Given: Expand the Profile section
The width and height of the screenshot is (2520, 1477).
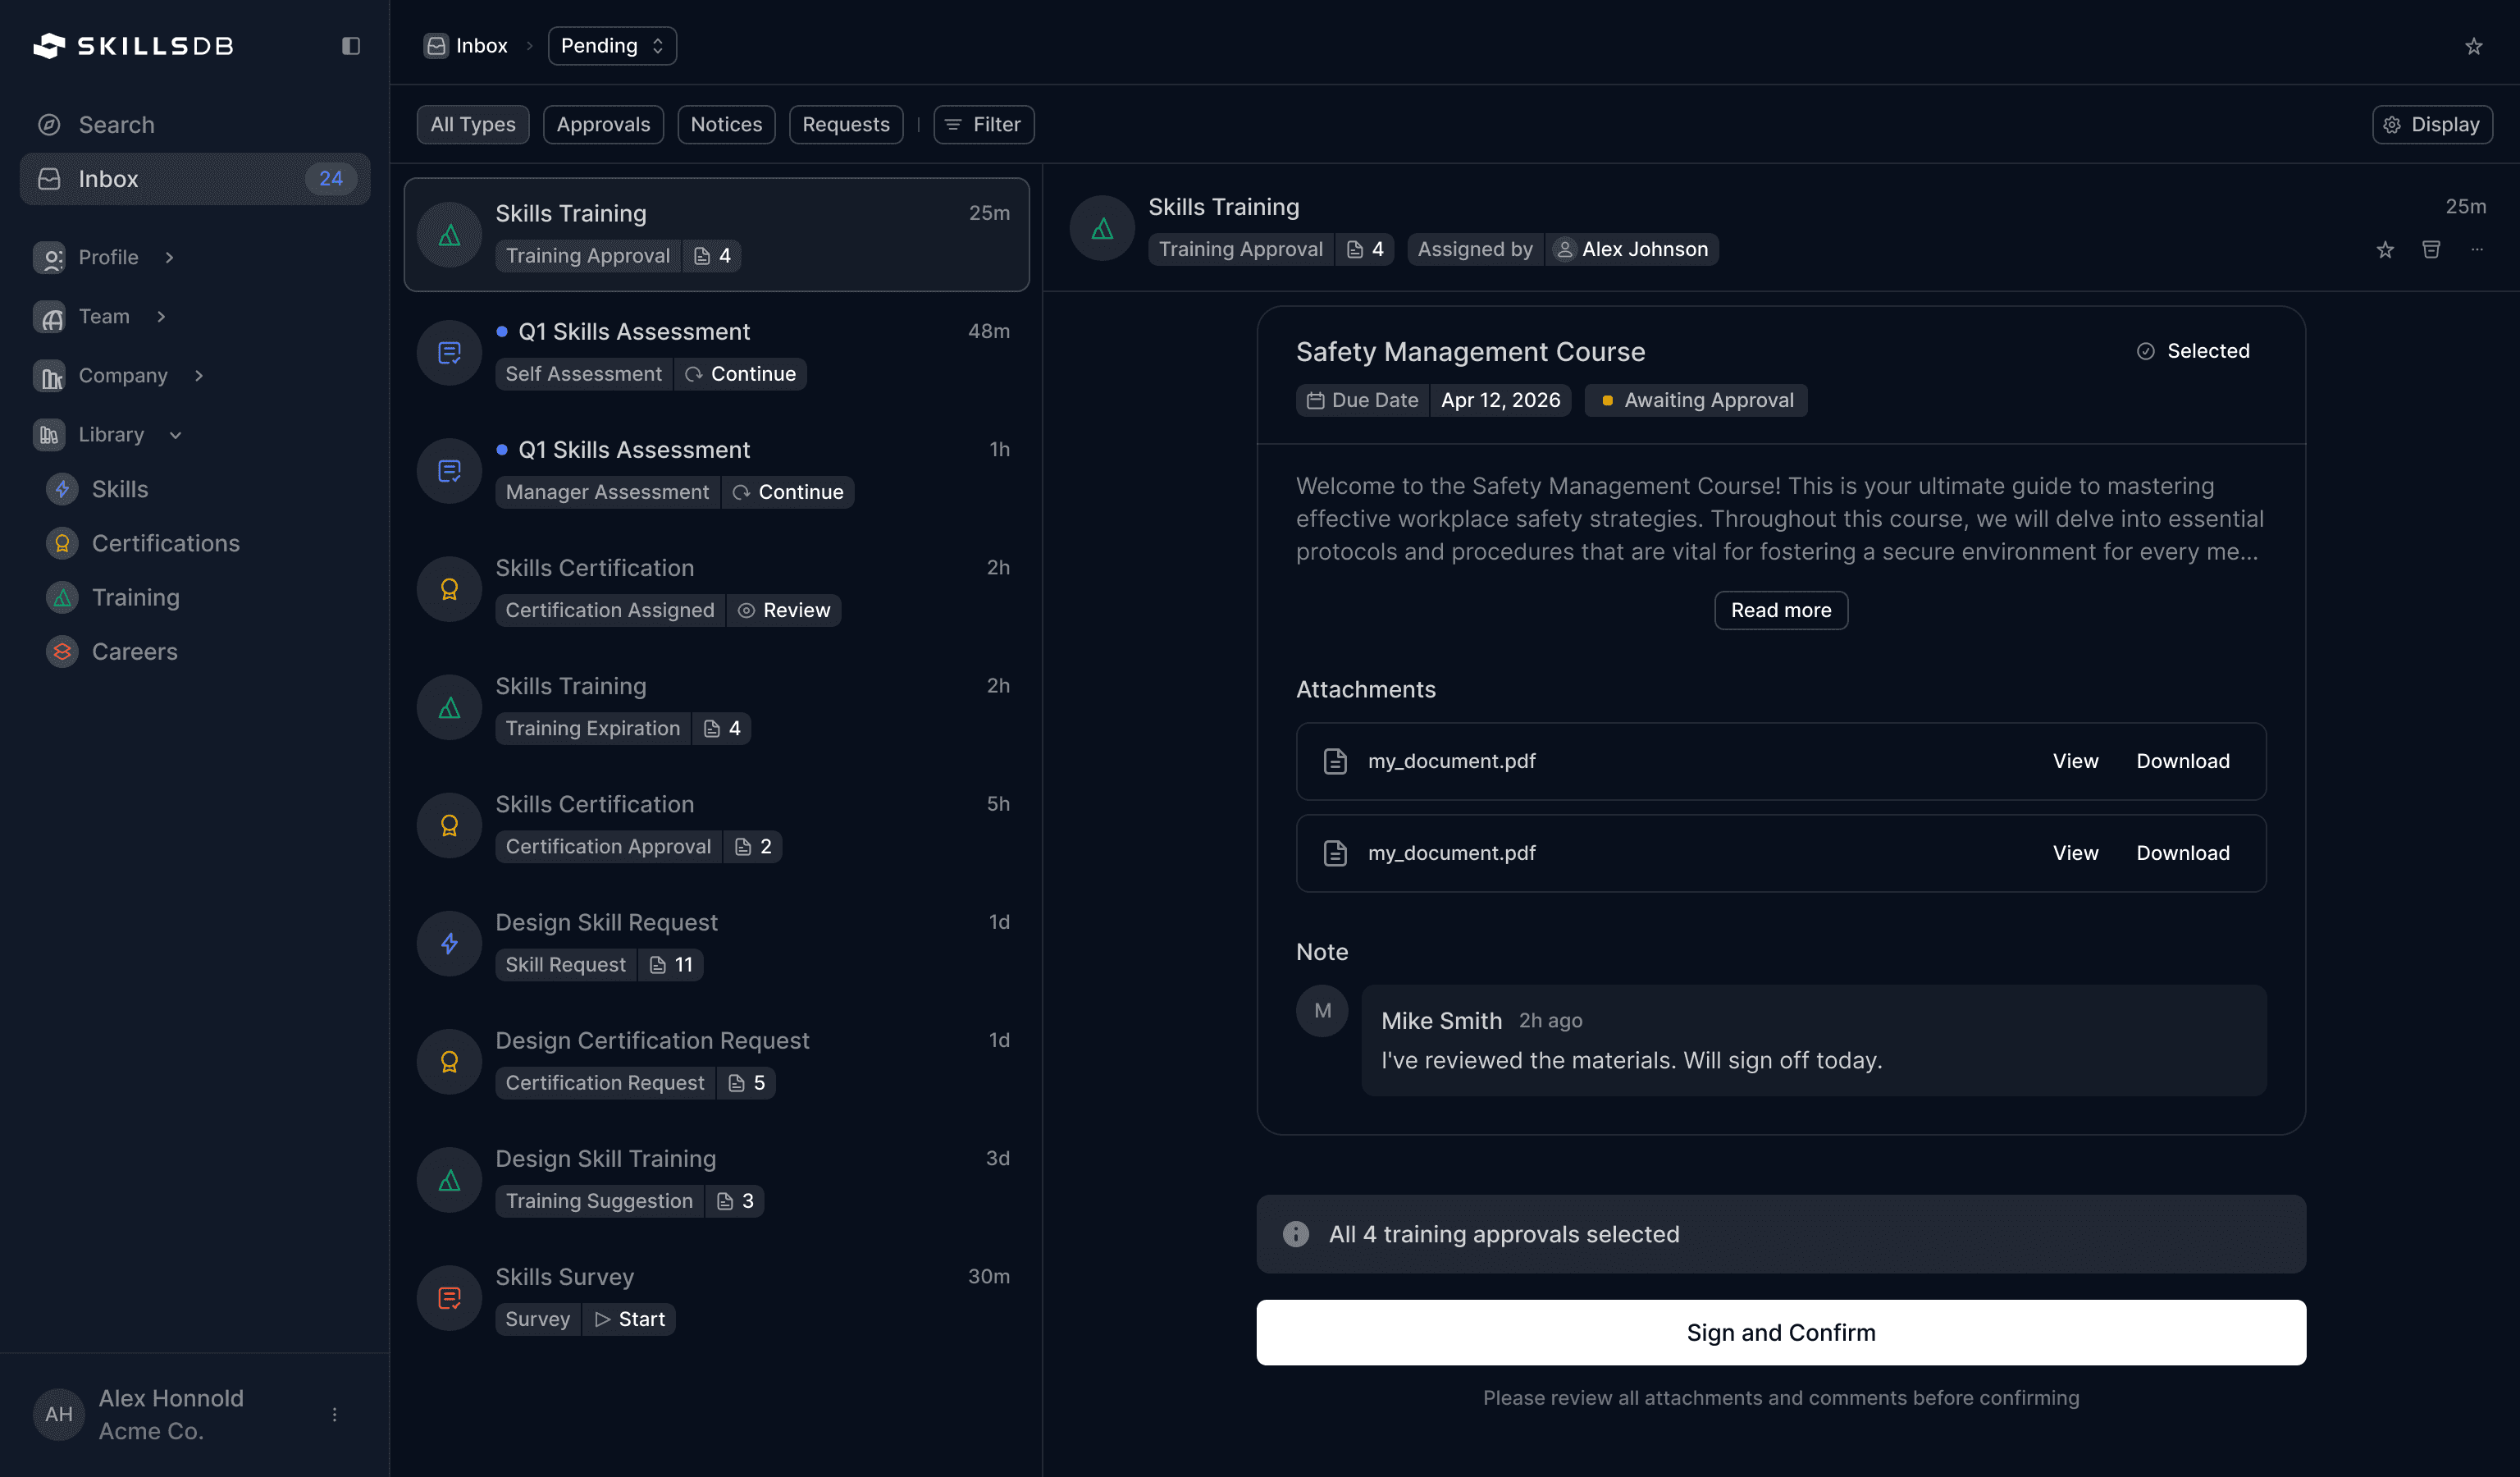Looking at the screenshot, I should click(169, 258).
